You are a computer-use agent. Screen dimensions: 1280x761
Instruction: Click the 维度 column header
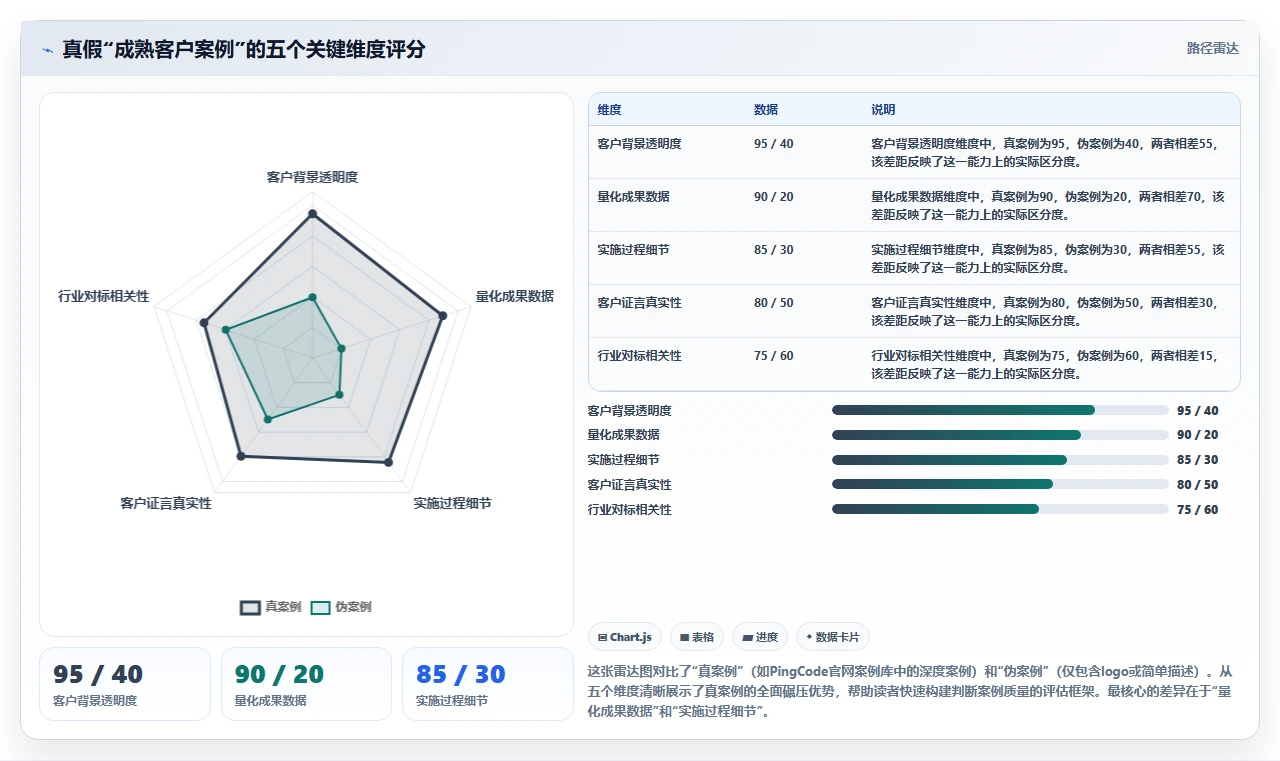pyautogui.click(x=610, y=110)
